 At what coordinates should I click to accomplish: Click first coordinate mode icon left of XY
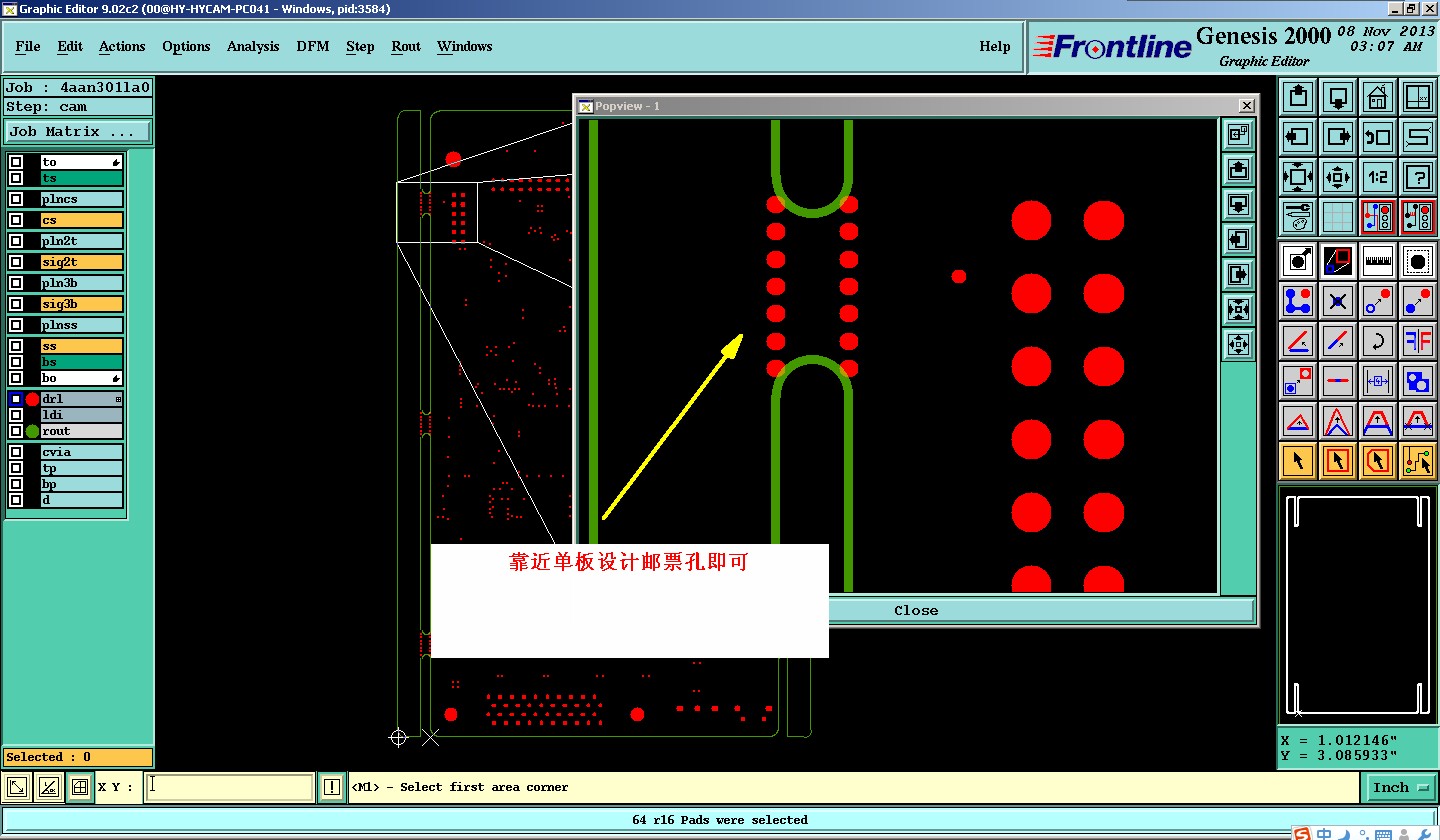(x=17, y=787)
